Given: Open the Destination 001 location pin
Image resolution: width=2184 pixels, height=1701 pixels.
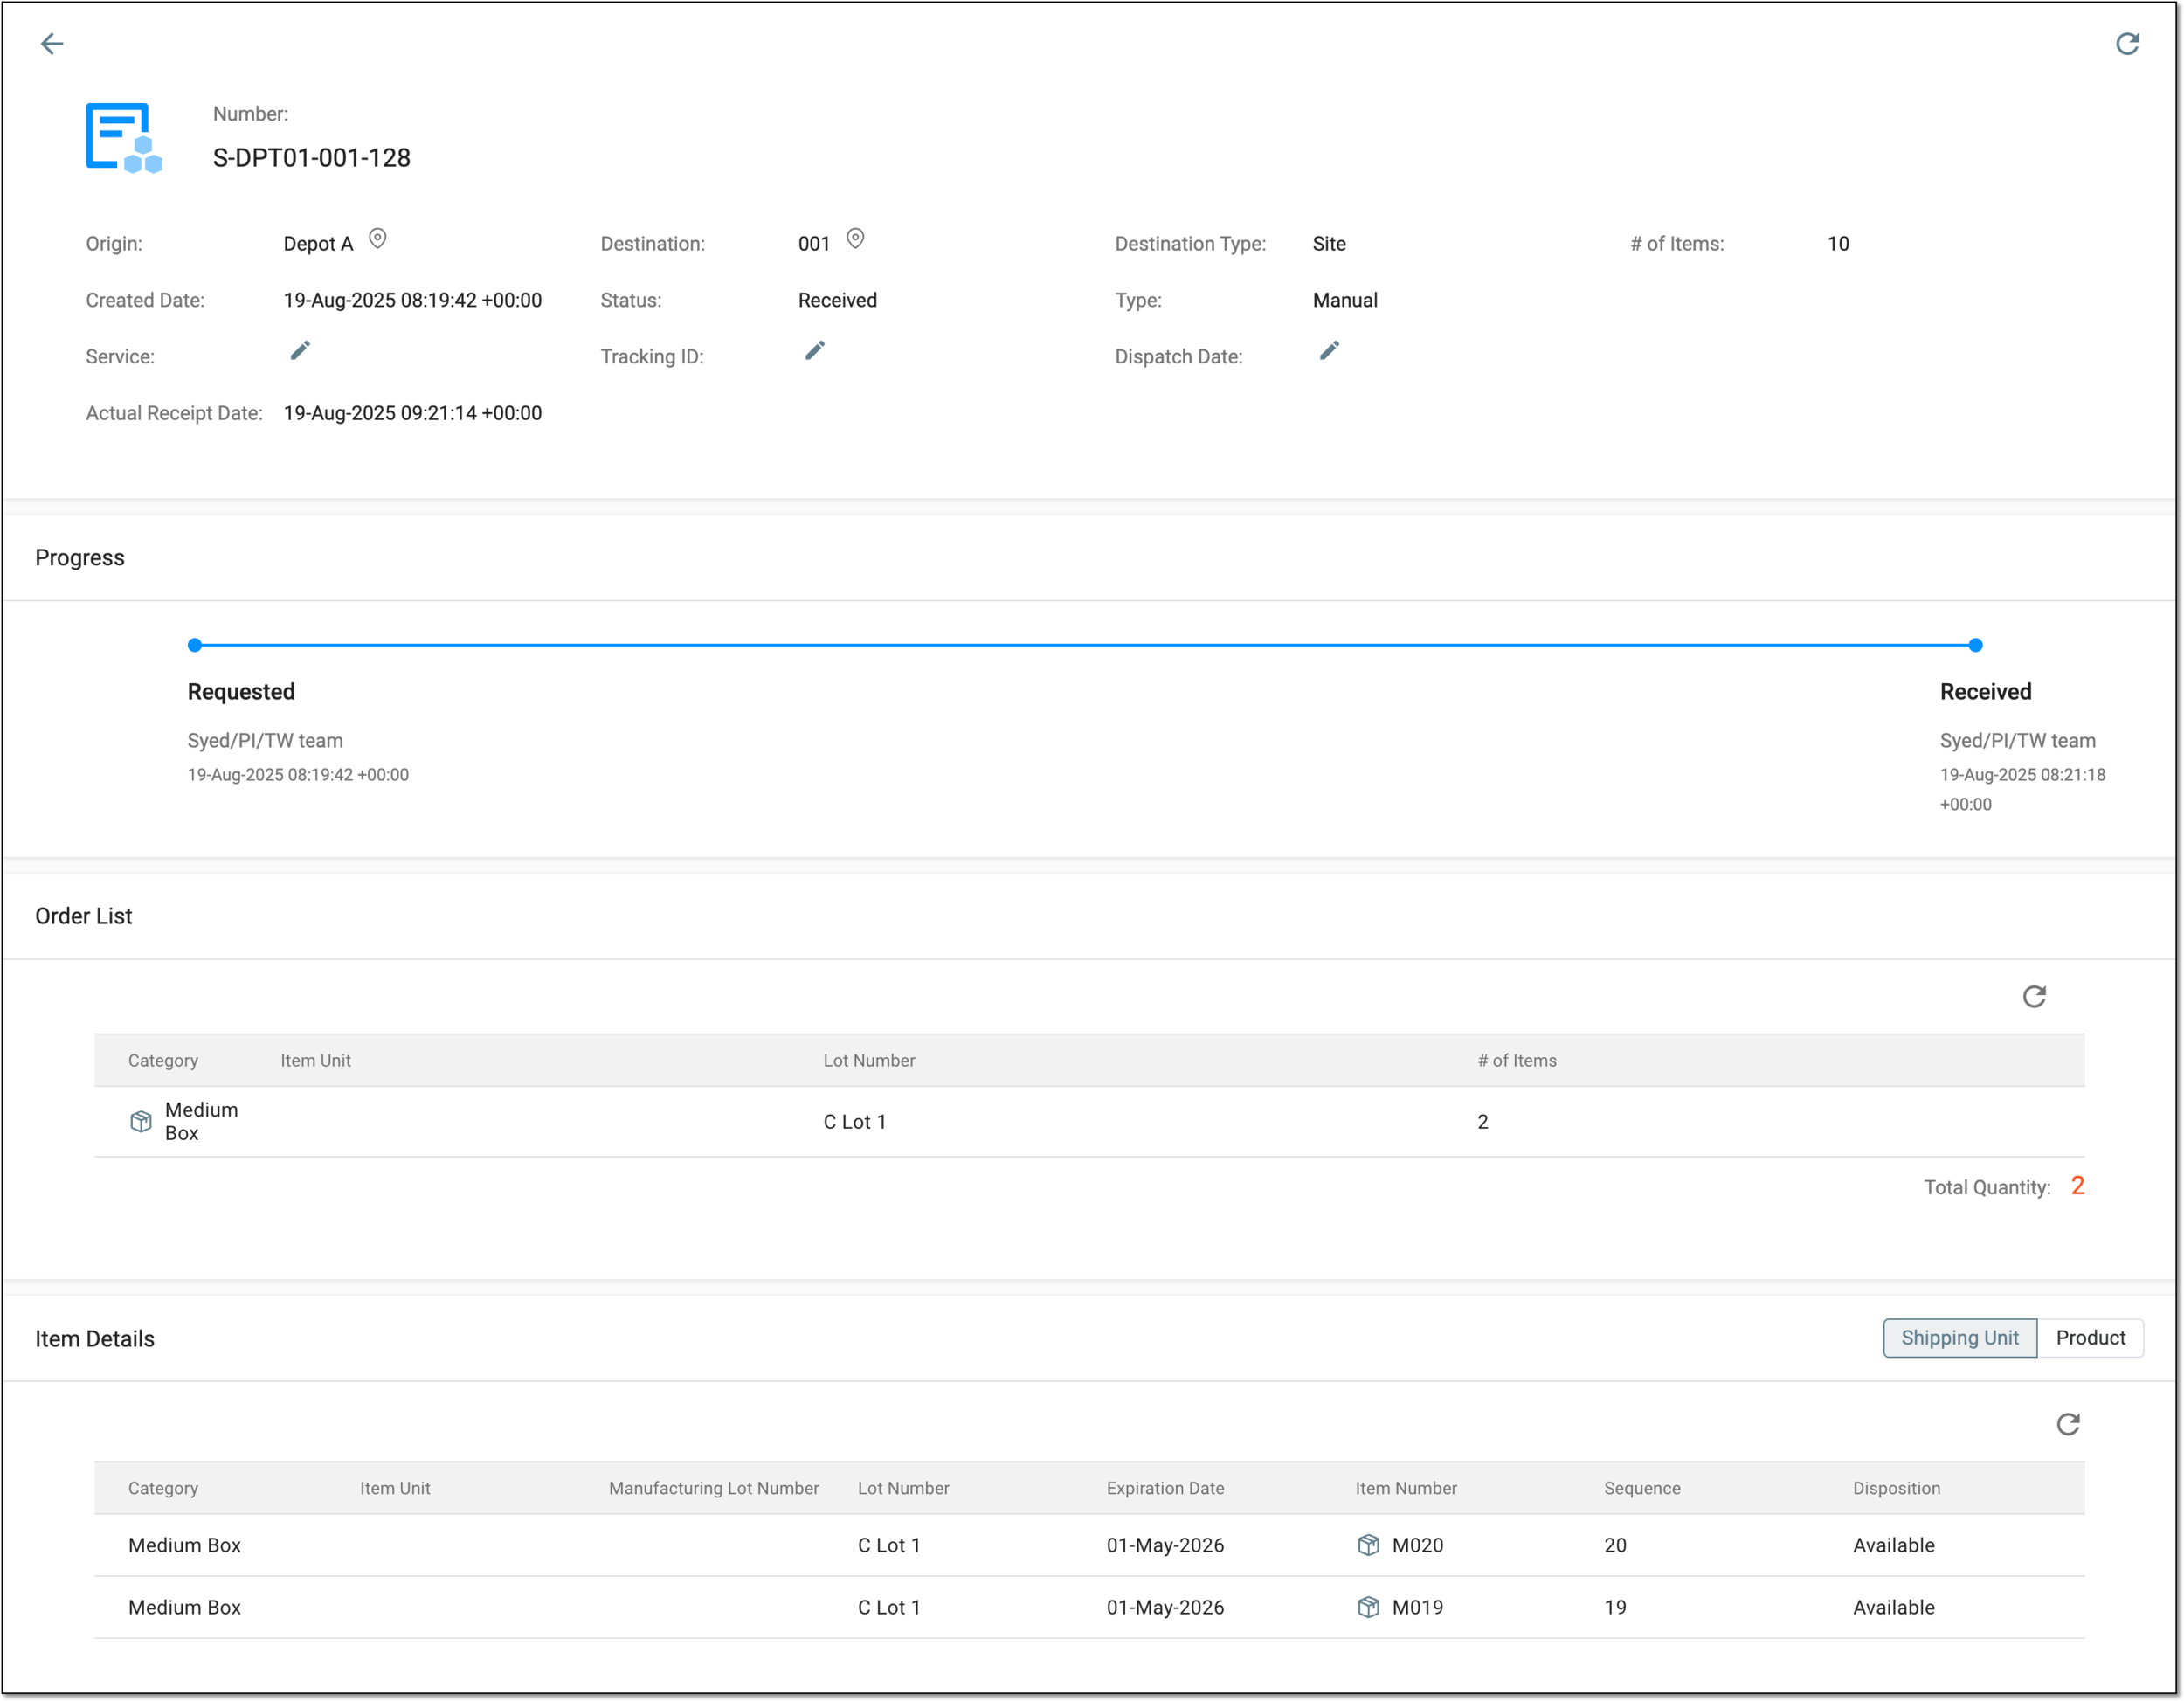Looking at the screenshot, I should point(855,239).
